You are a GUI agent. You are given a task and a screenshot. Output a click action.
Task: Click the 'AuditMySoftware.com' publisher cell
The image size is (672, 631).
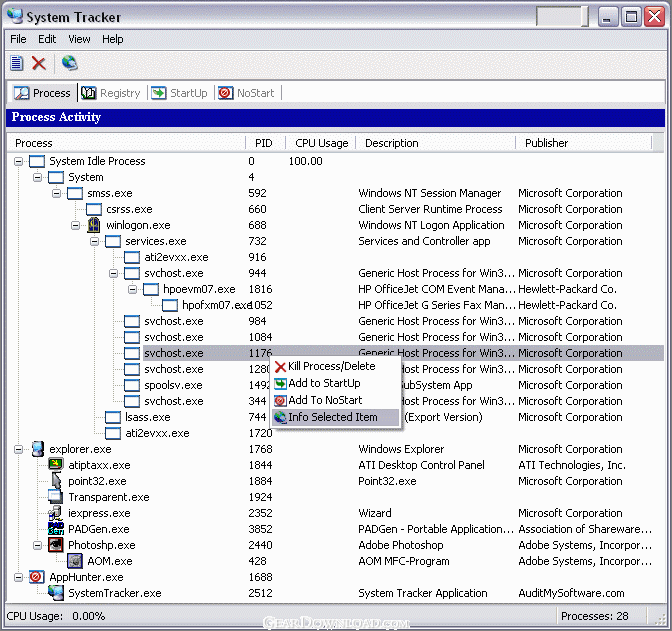(571, 593)
